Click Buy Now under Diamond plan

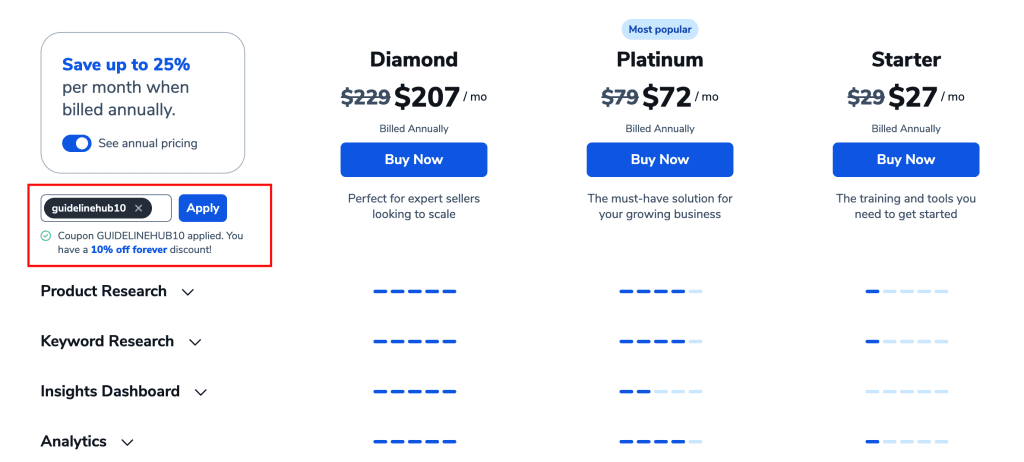coord(414,159)
